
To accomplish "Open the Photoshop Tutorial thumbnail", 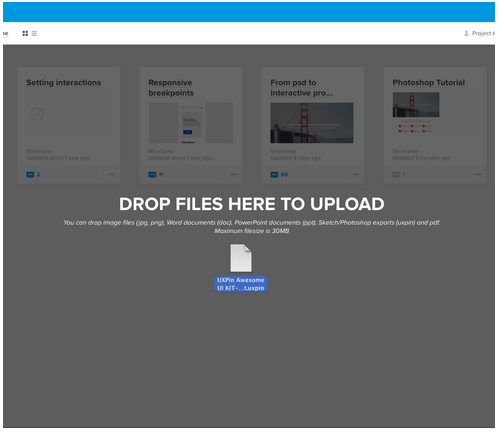I will (416, 105).
